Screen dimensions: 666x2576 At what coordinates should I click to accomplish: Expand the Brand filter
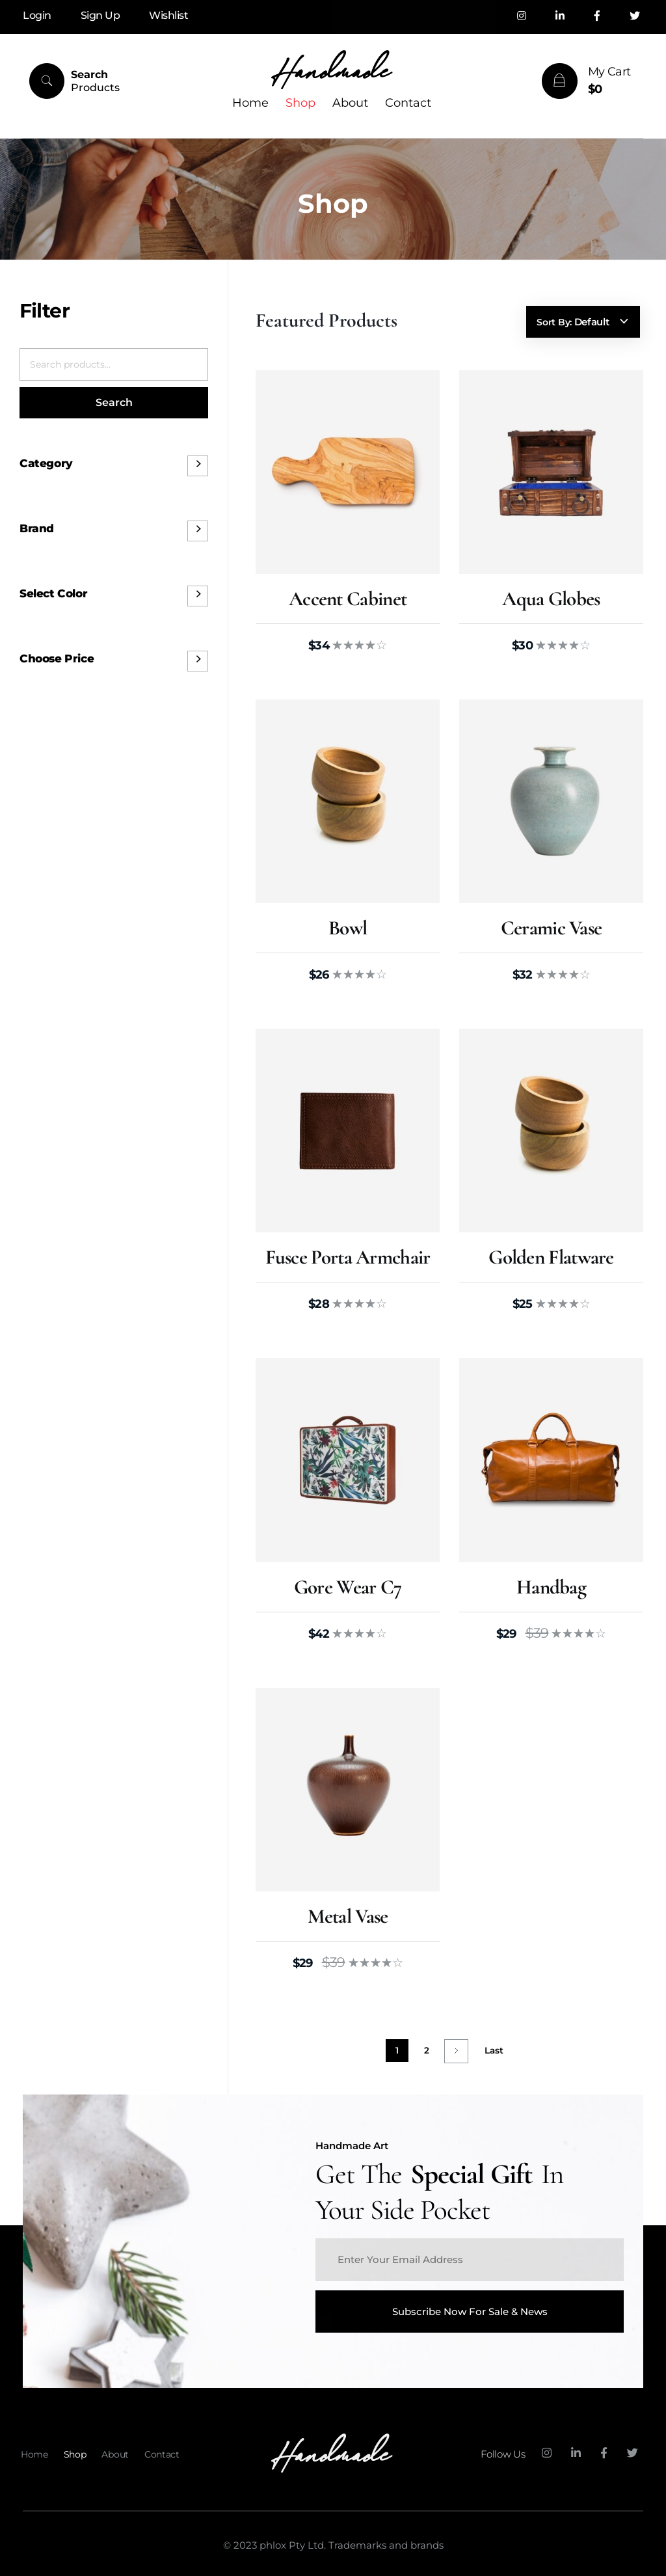198,530
